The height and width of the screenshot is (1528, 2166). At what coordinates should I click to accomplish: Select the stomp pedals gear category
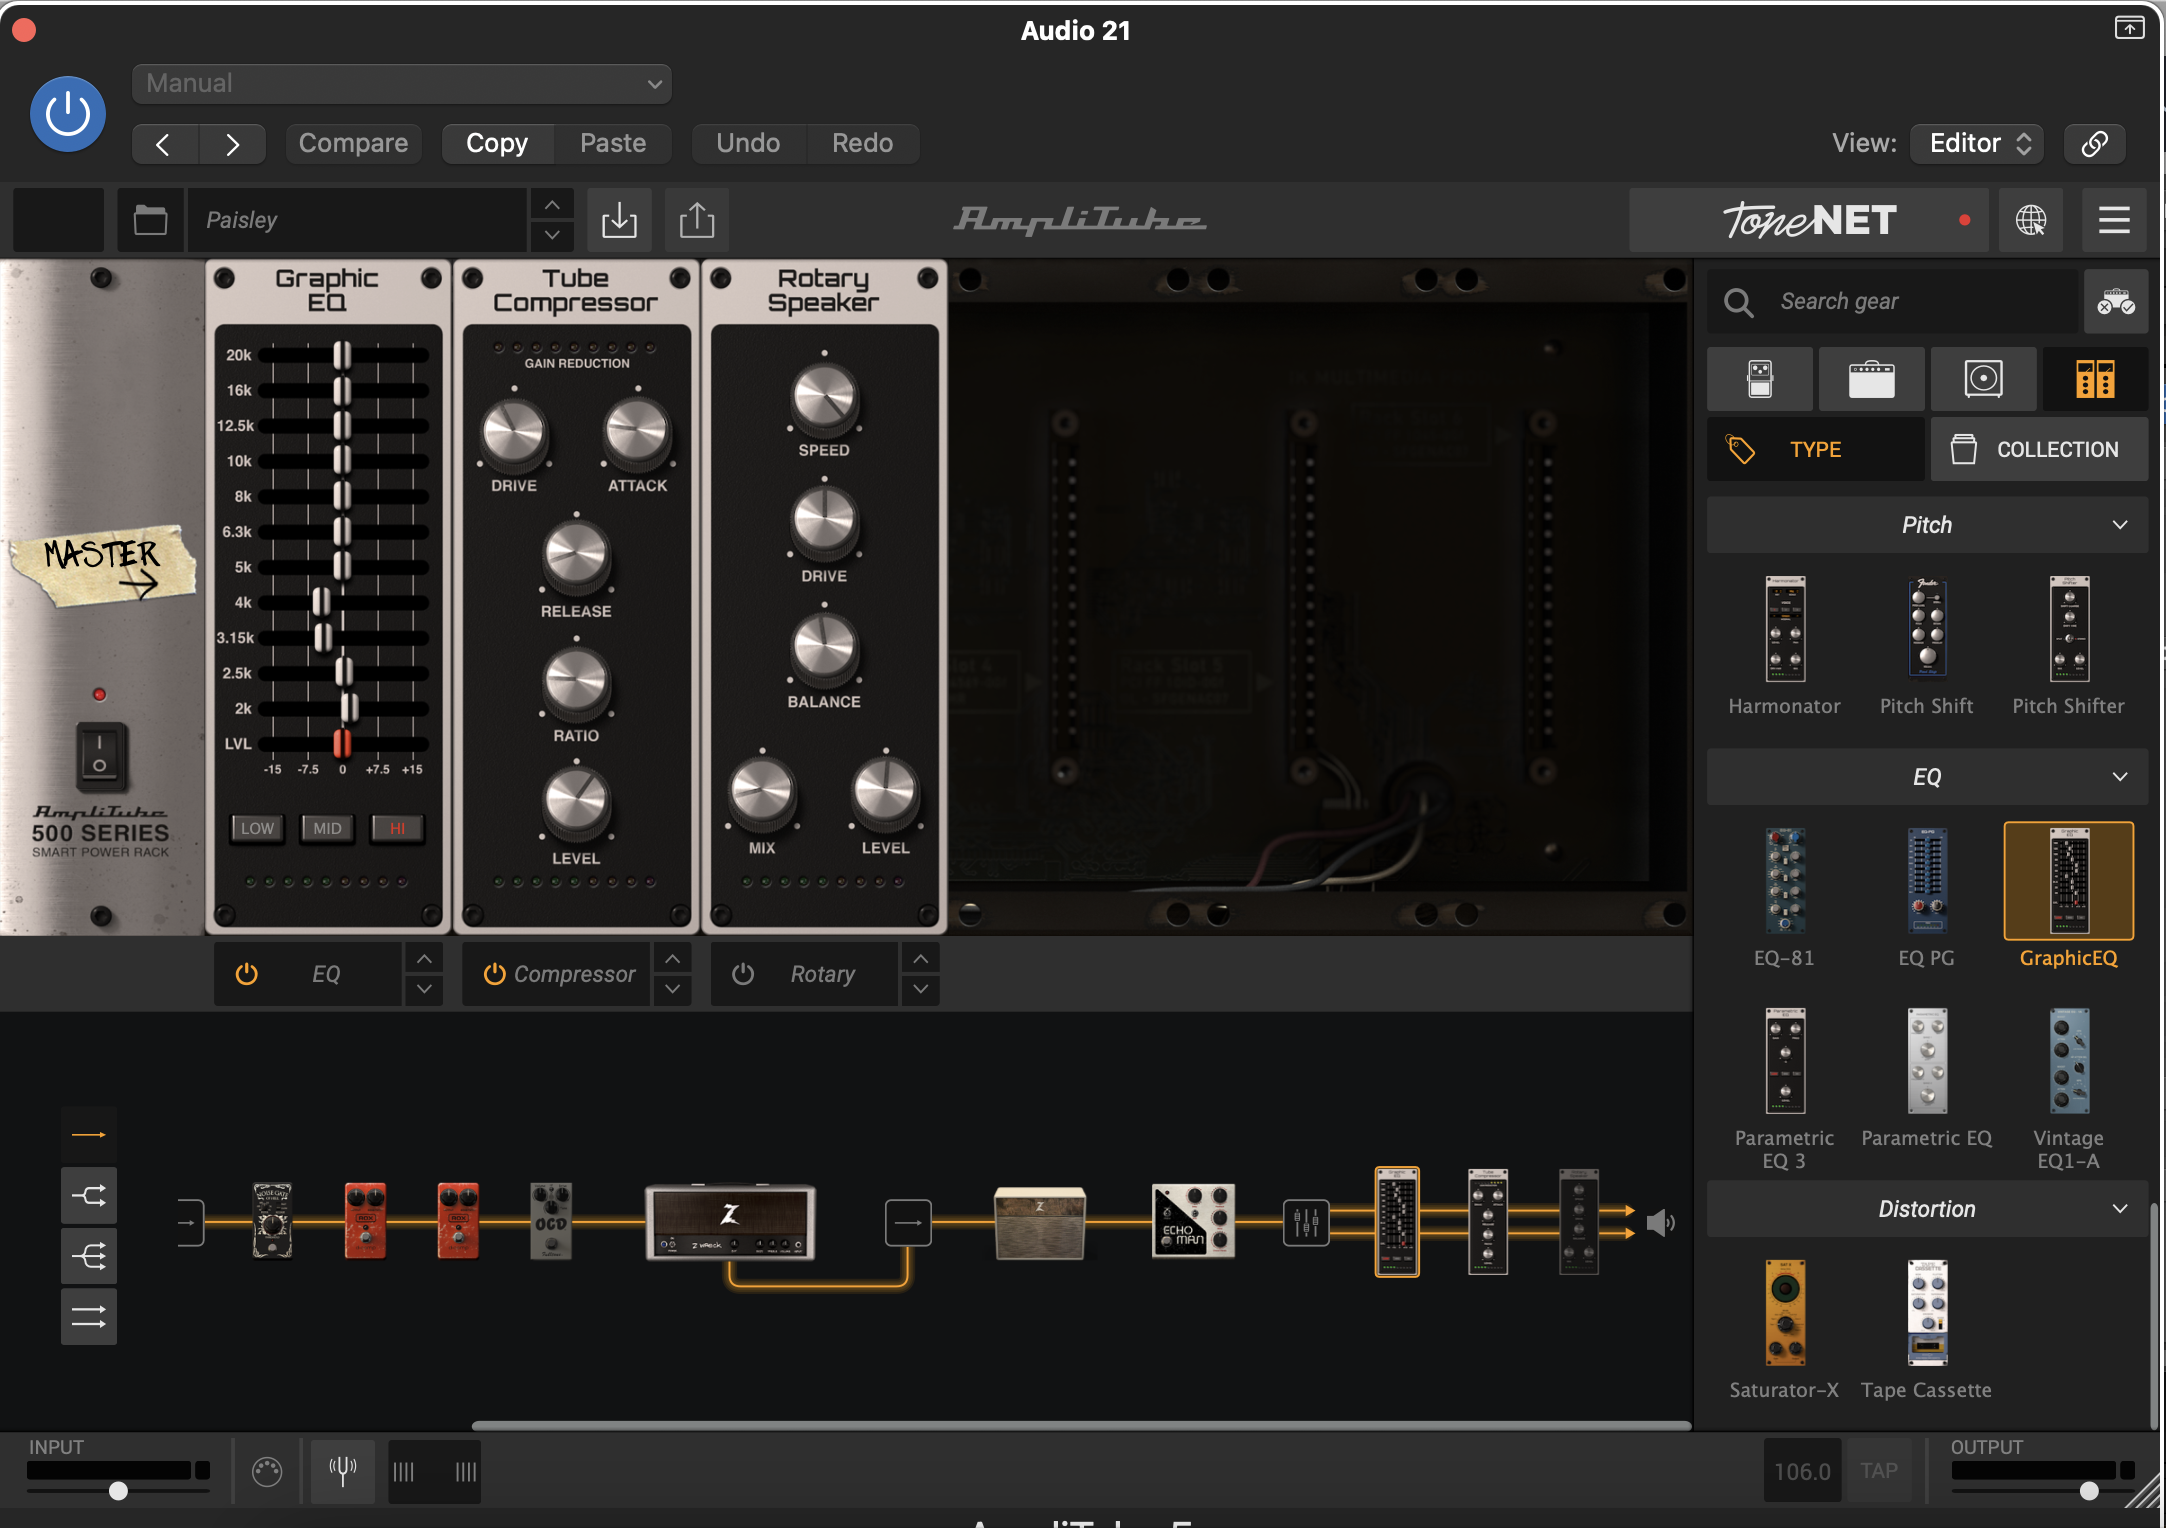(x=1760, y=379)
